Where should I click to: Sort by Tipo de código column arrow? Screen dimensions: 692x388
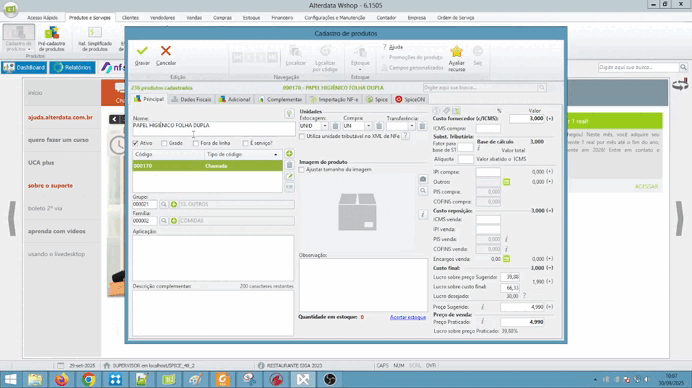coord(275,154)
